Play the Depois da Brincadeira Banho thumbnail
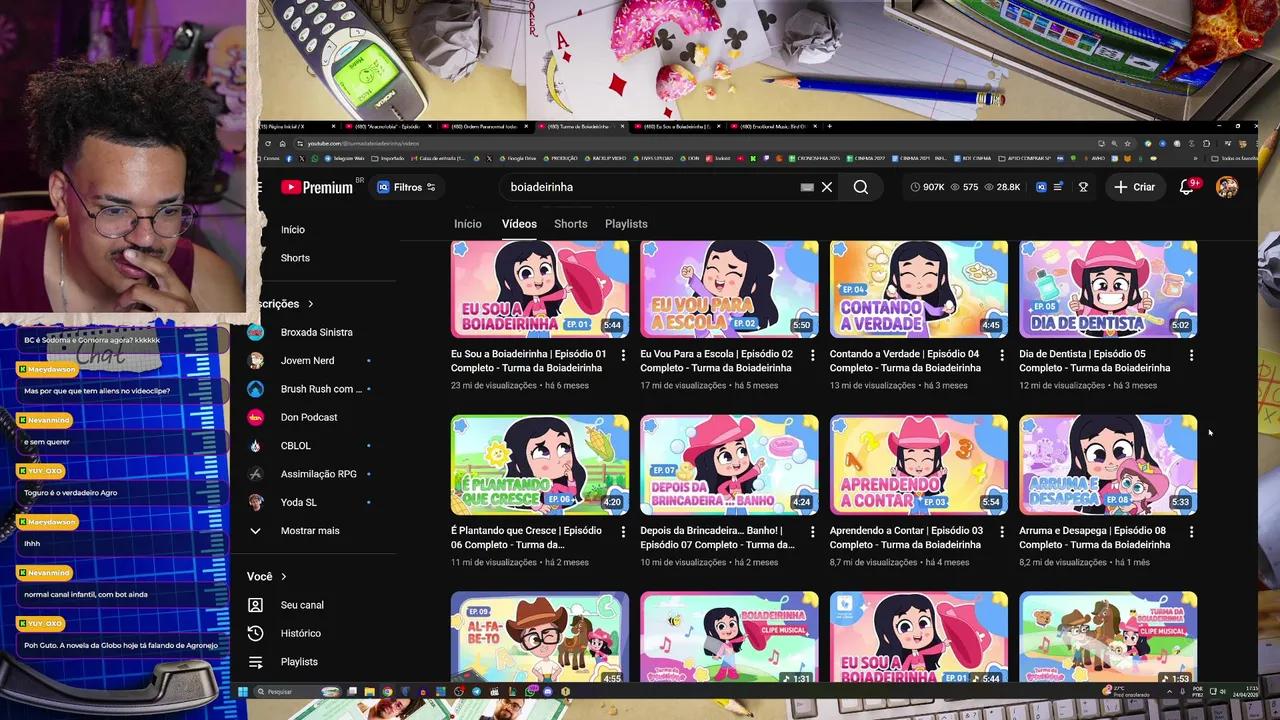The image size is (1280, 720). [729, 465]
